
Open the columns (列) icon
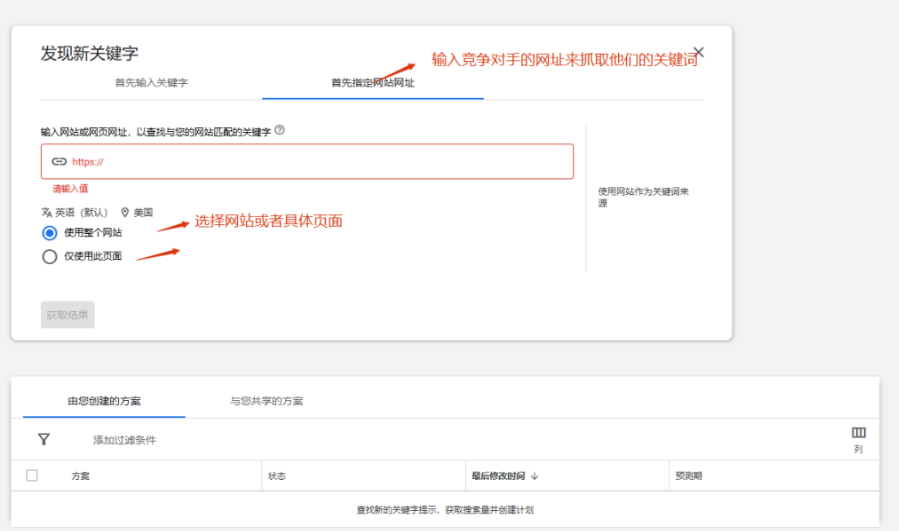point(858,433)
